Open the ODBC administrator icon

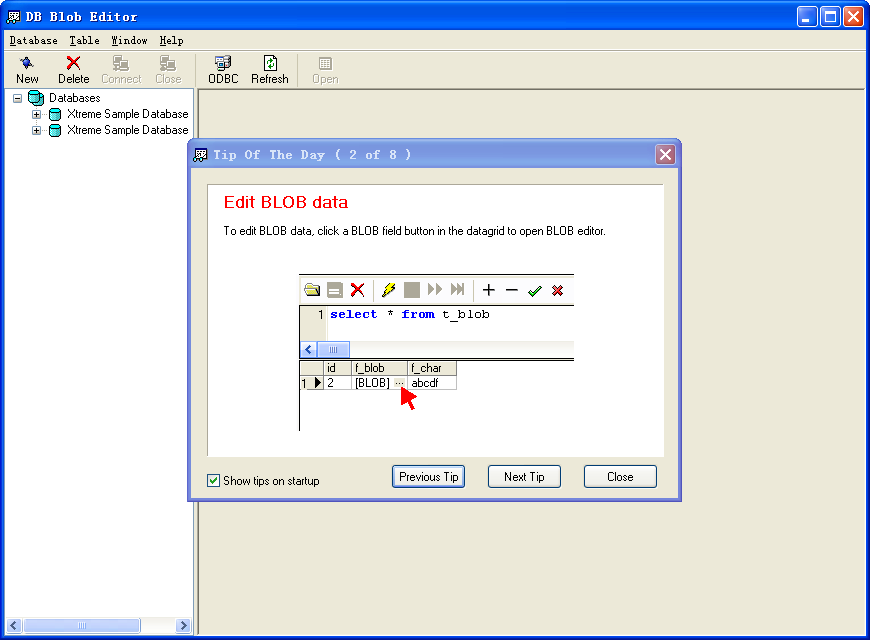tap(223, 64)
